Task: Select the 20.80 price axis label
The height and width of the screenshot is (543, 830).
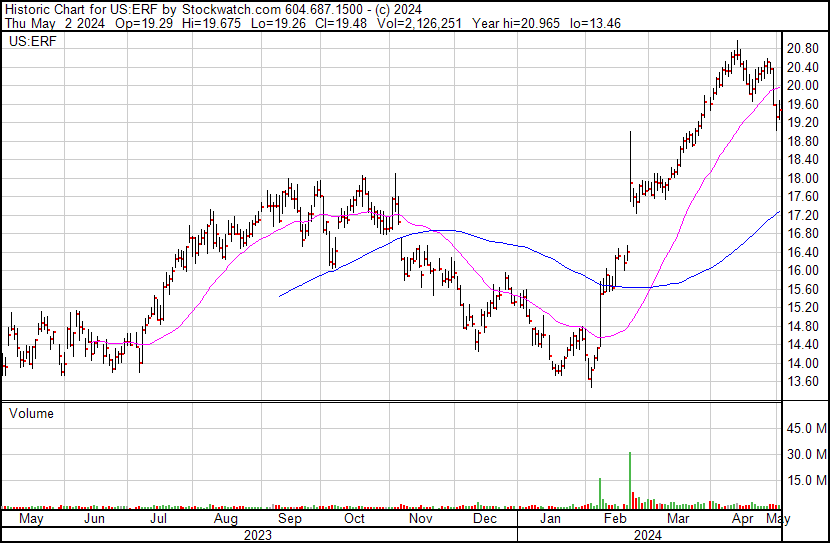Action: point(803,49)
